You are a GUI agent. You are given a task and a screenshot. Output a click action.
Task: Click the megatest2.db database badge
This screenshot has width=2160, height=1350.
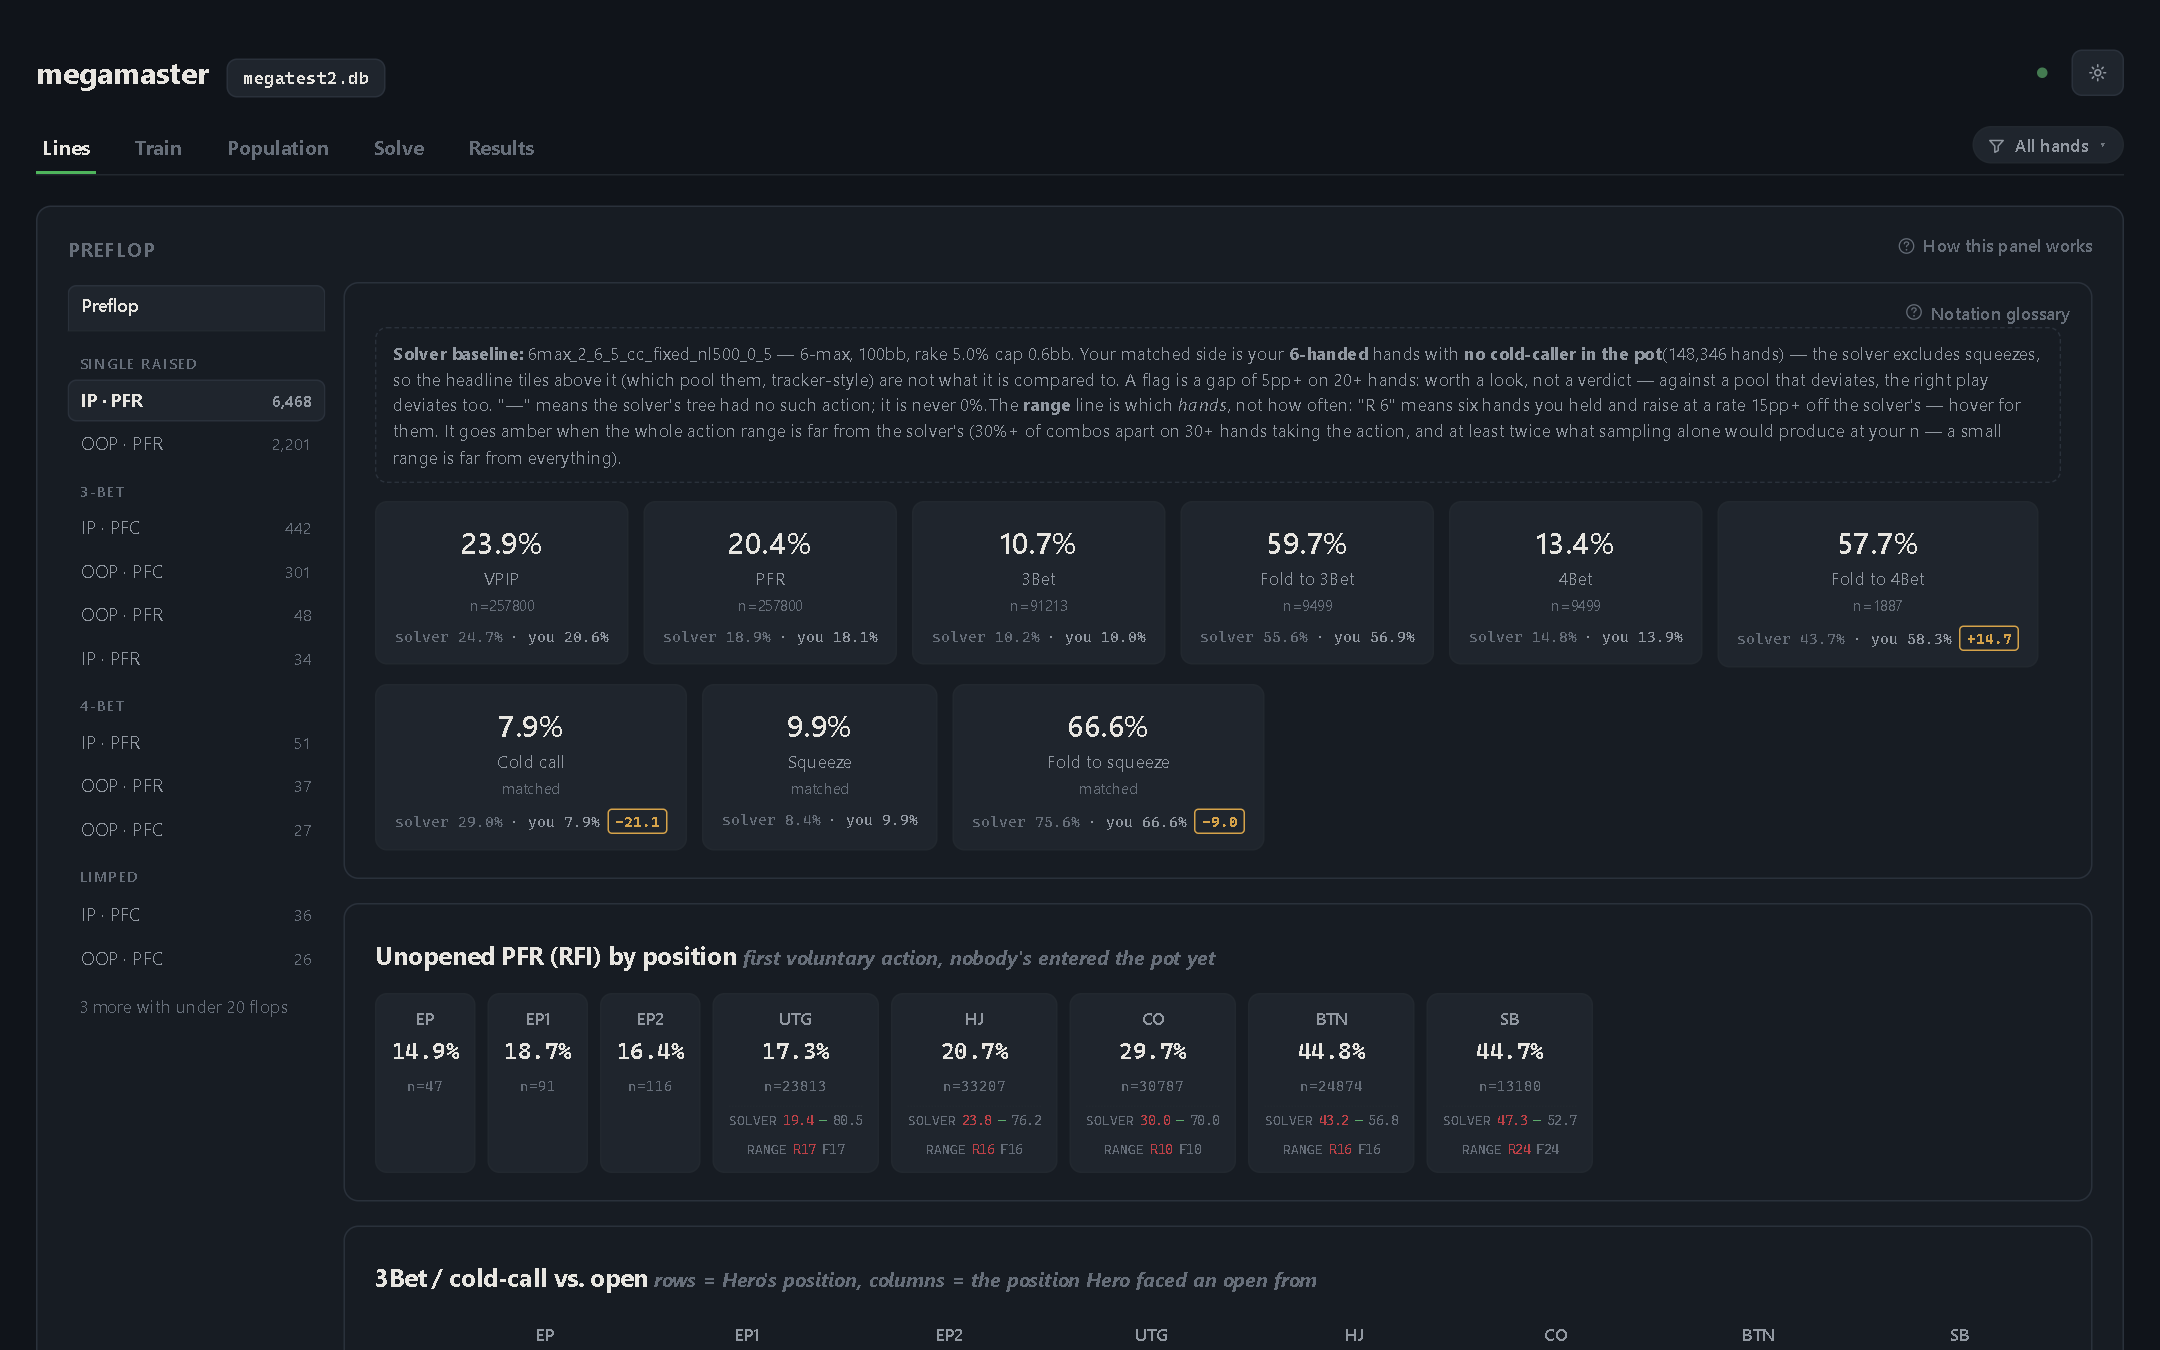click(x=306, y=78)
